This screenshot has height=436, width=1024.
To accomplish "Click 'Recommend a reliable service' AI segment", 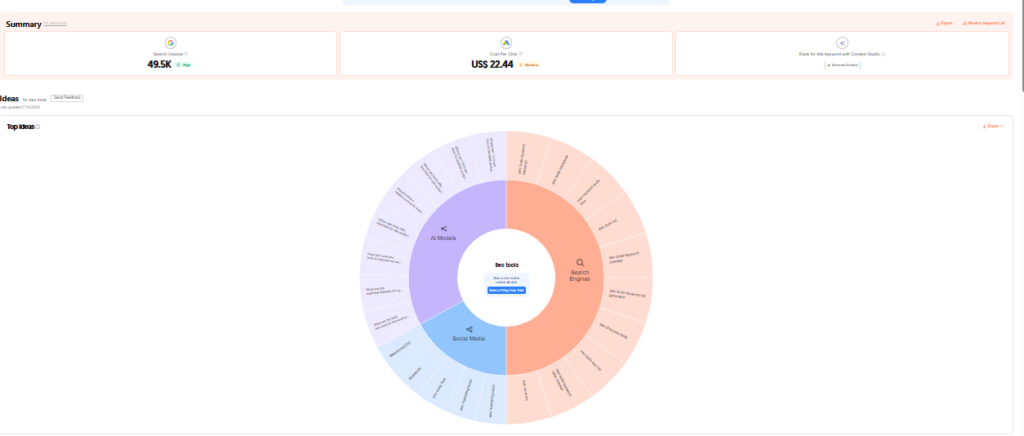I will 408,198.
